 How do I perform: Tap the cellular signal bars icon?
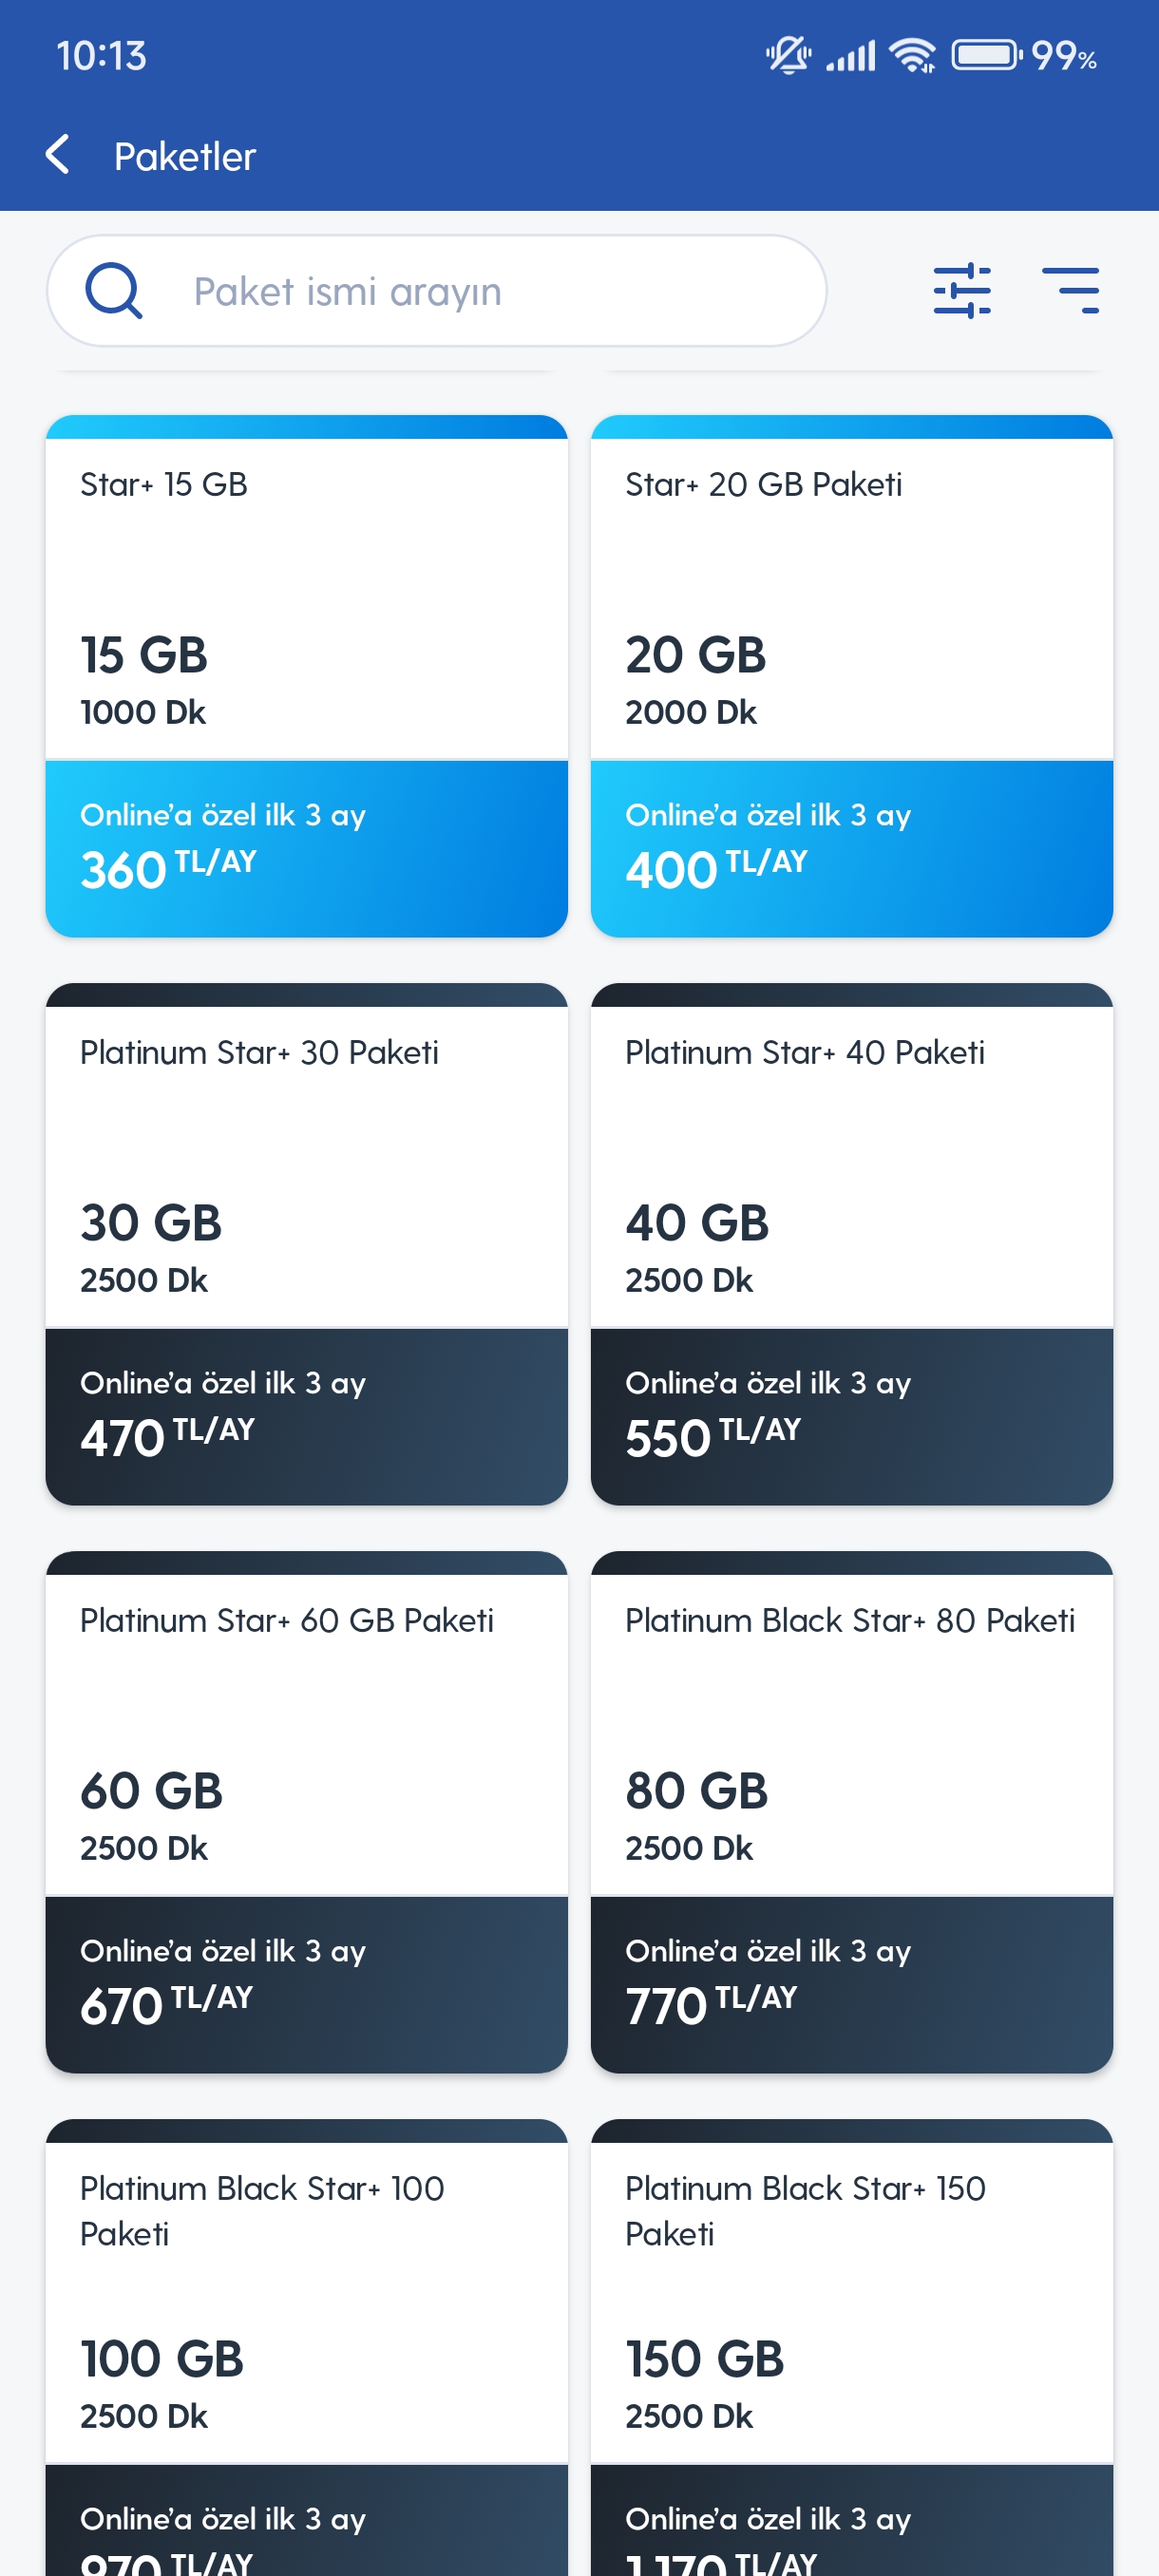tap(850, 55)
